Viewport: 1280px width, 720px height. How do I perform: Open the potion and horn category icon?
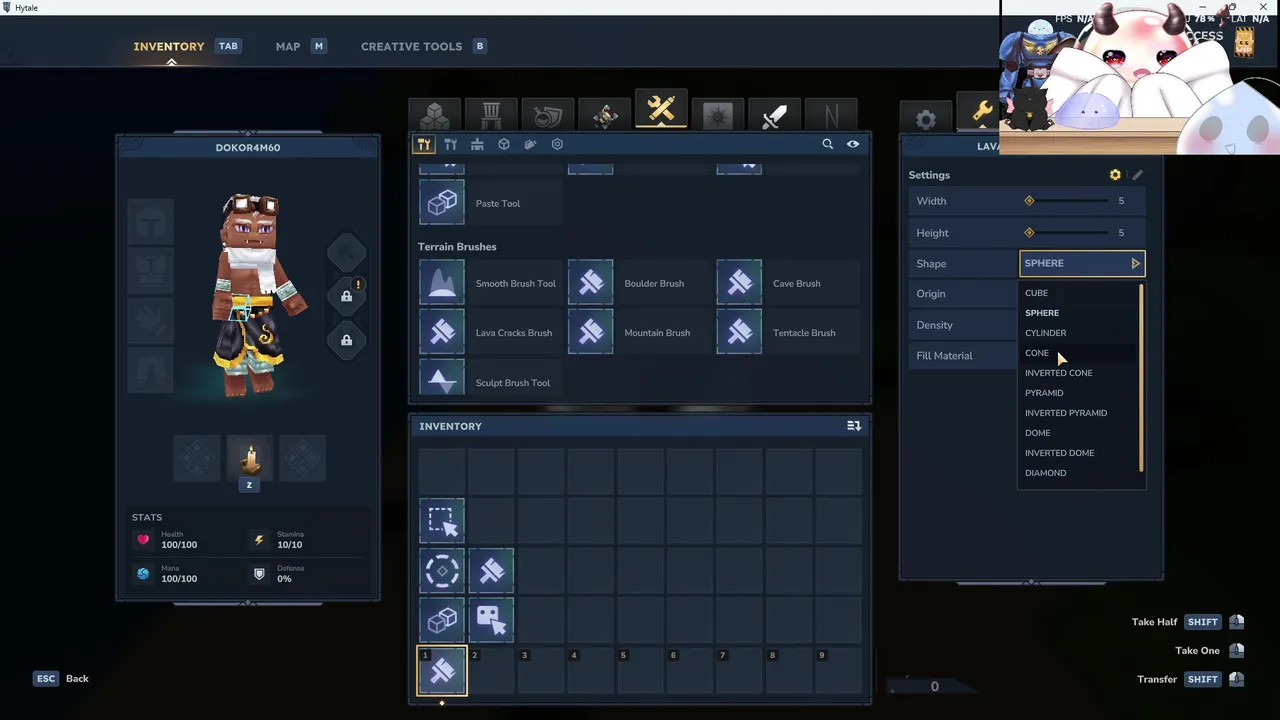tap(547, 116)
